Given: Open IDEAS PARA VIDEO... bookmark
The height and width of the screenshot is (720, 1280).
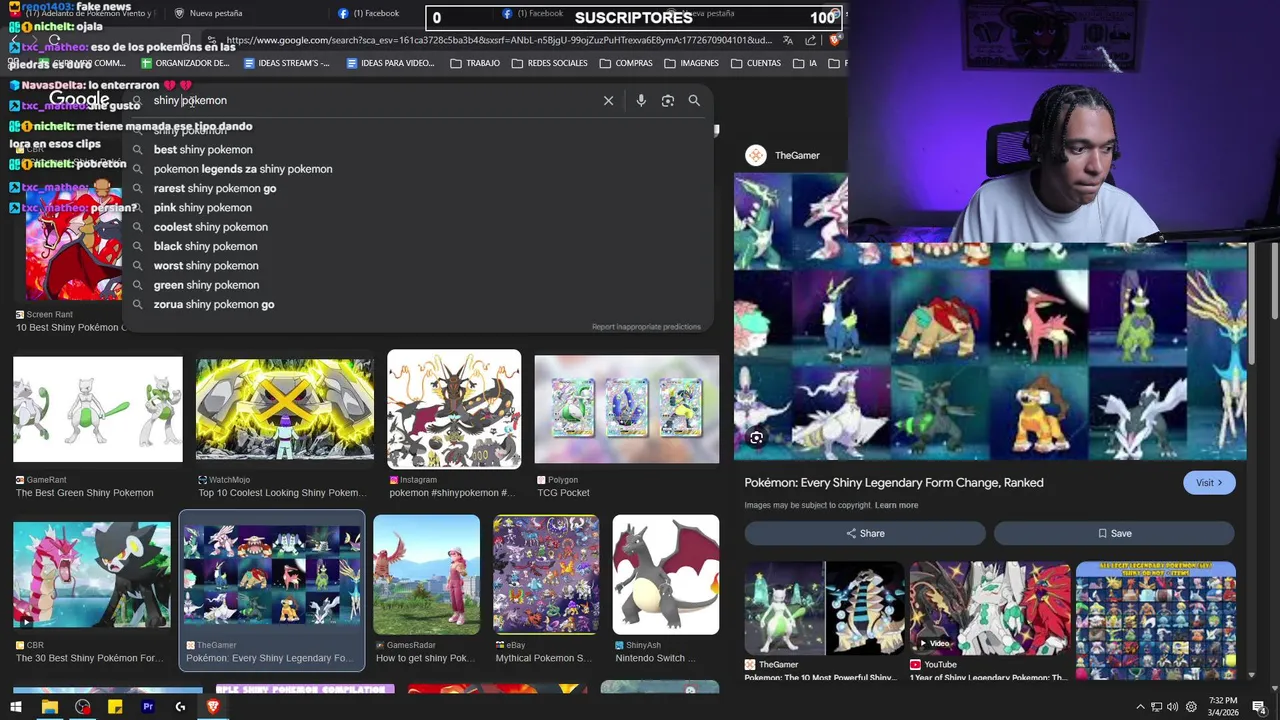Looking at the screenshot, I should click(390, 63).
